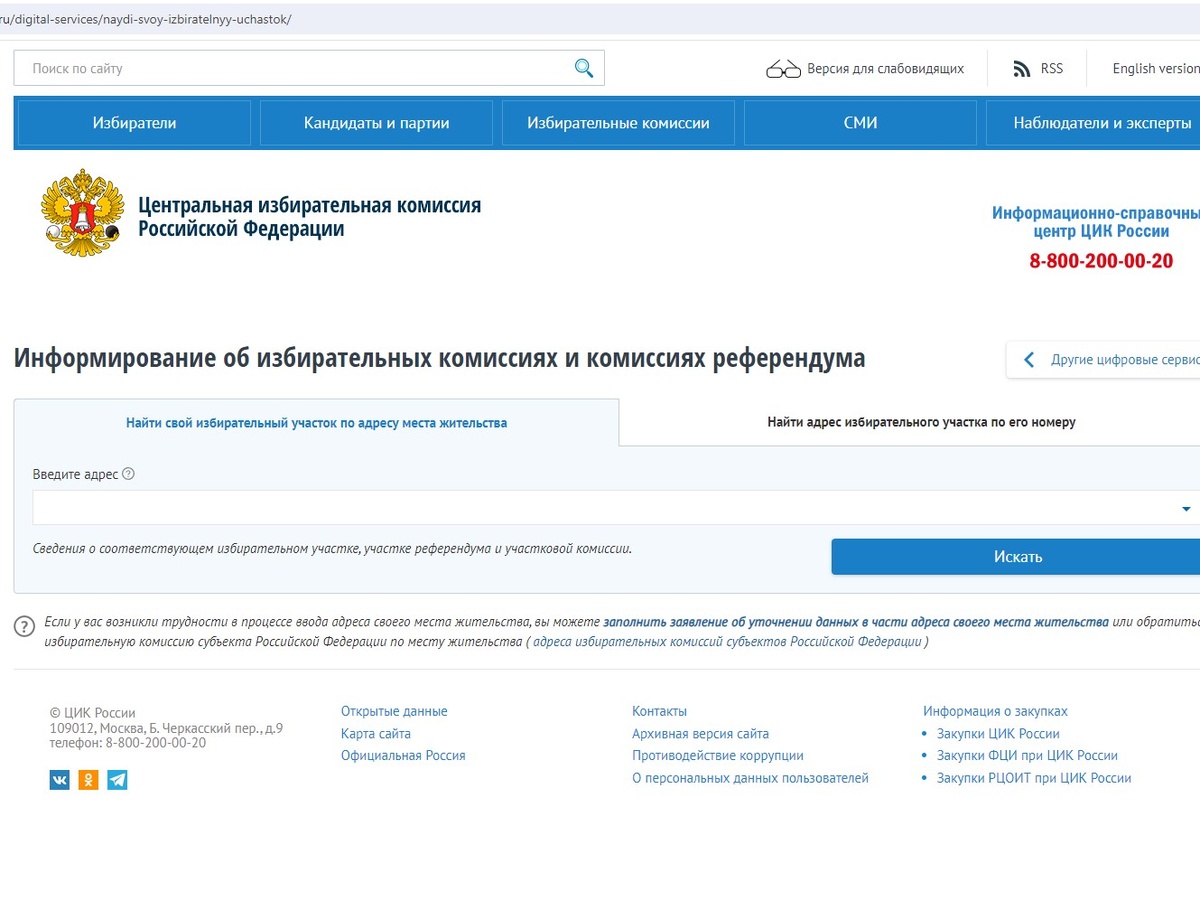Click the Информационно-справочный центр ЦИК России heading

1096,222
